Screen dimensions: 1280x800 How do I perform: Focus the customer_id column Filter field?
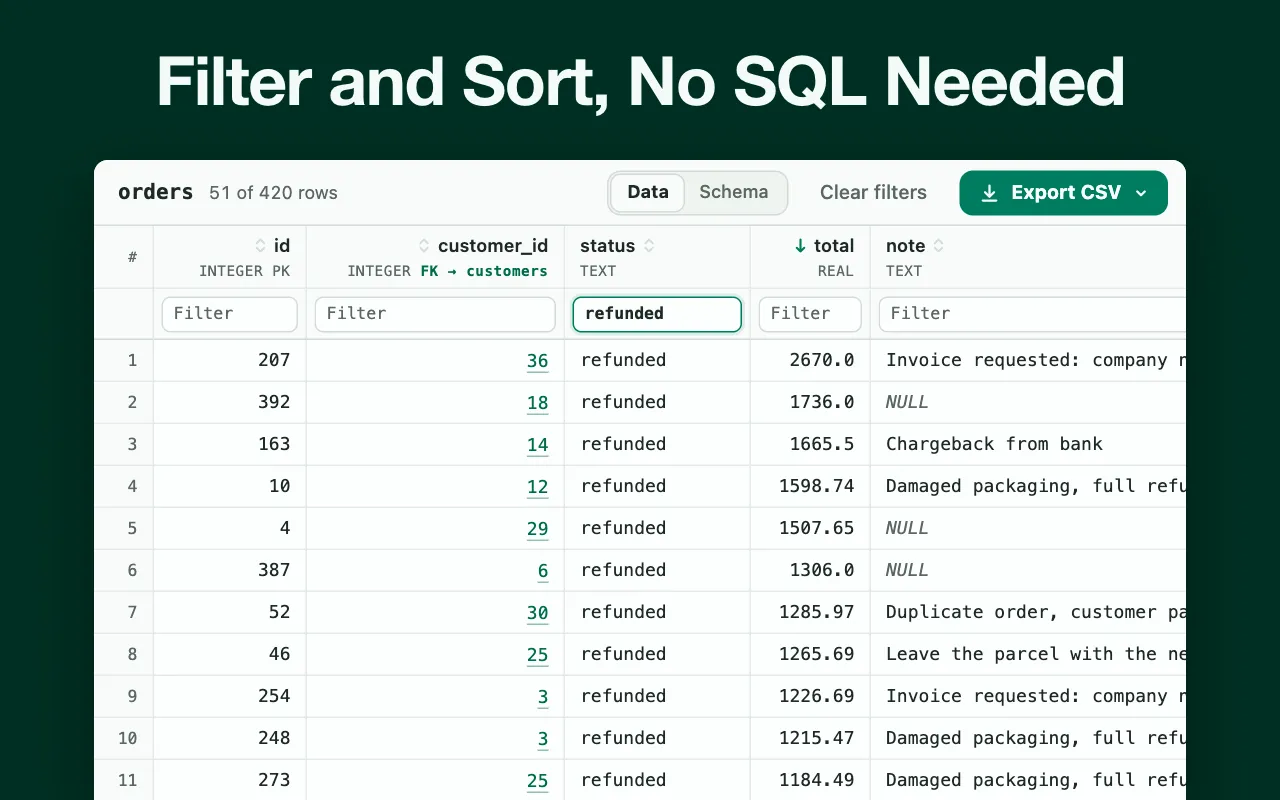tap(435, 314)
